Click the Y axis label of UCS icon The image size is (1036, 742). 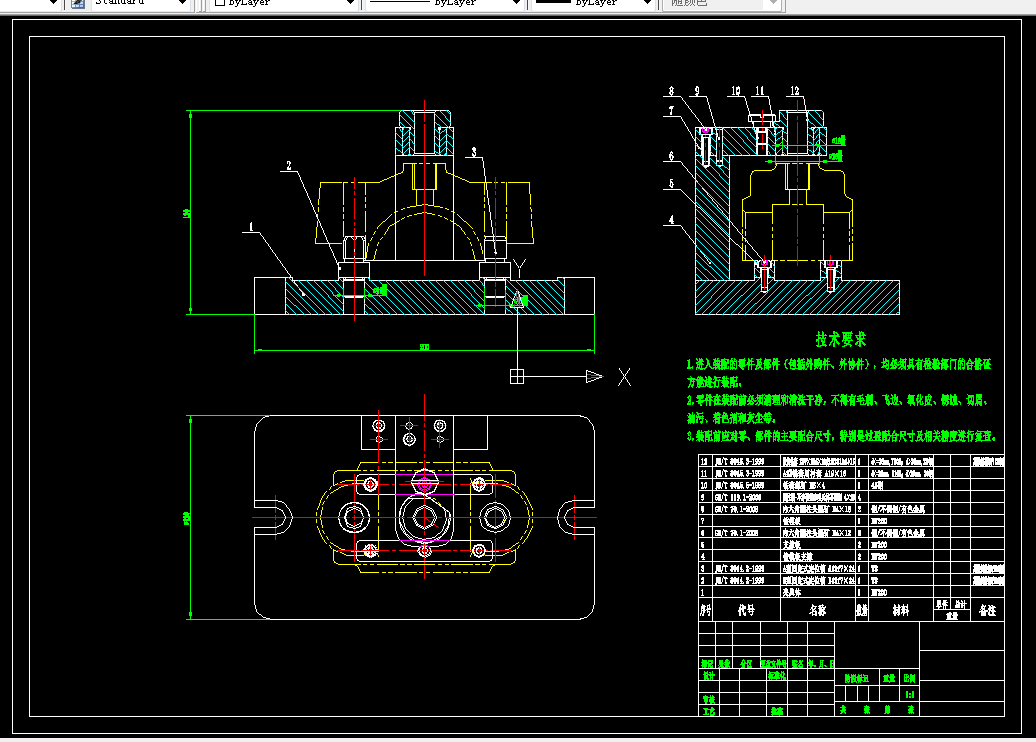coord(519,268)
